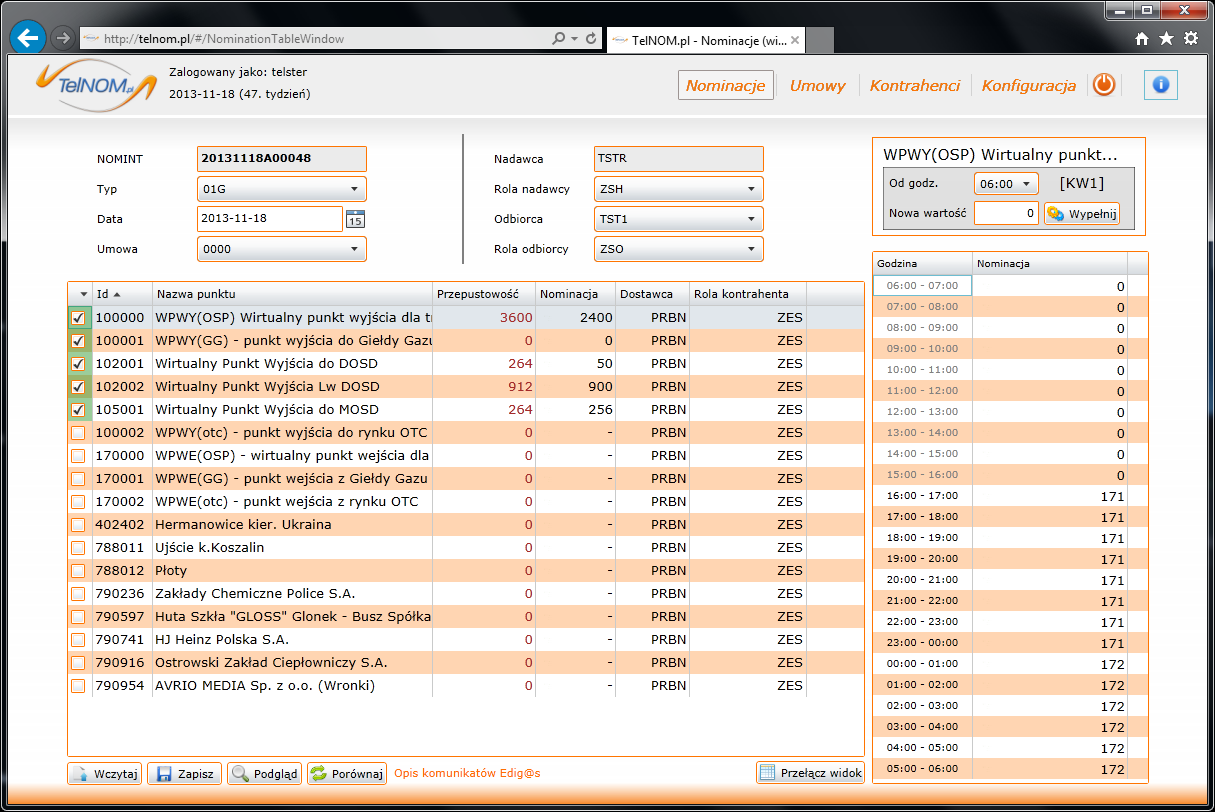The width and height of the screenshot is (1215, 812).
Task: Close the TelNOM.pl browser tab
Action: coord(795,40)
